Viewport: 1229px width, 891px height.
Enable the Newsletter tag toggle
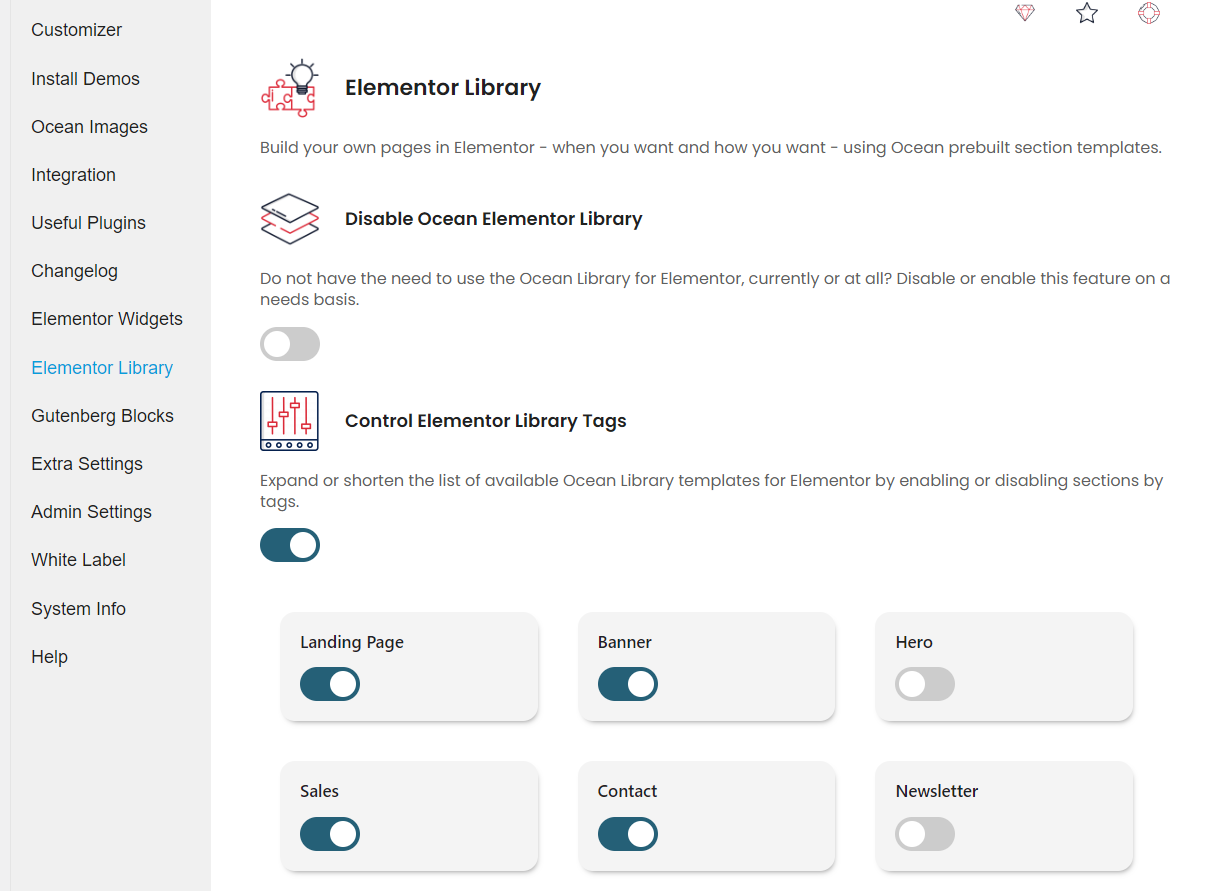pos(925,834)
